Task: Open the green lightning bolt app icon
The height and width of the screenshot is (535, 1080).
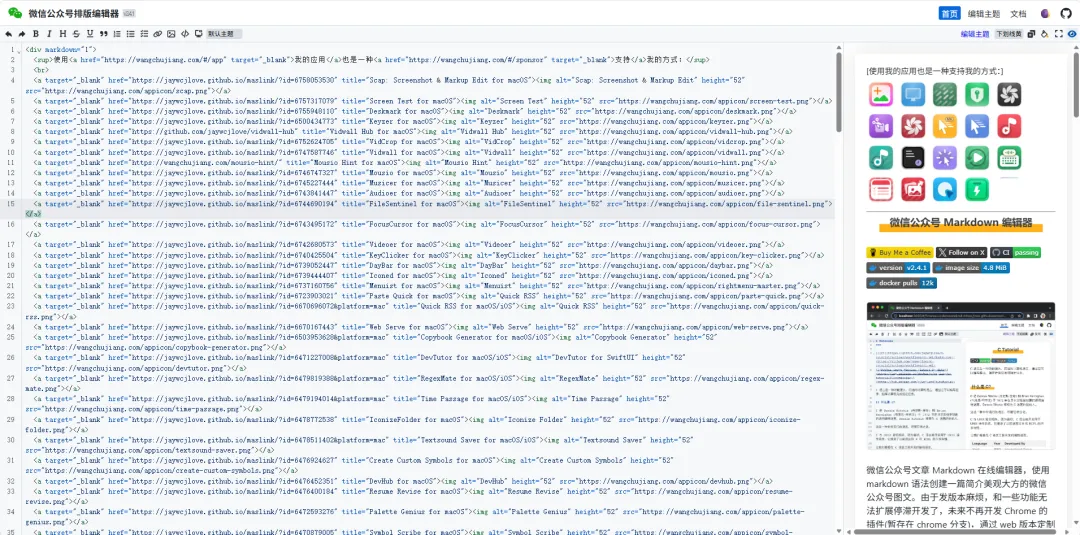Action: 977,189
